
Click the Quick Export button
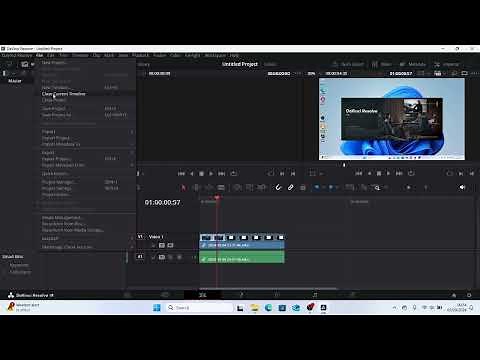348,64
